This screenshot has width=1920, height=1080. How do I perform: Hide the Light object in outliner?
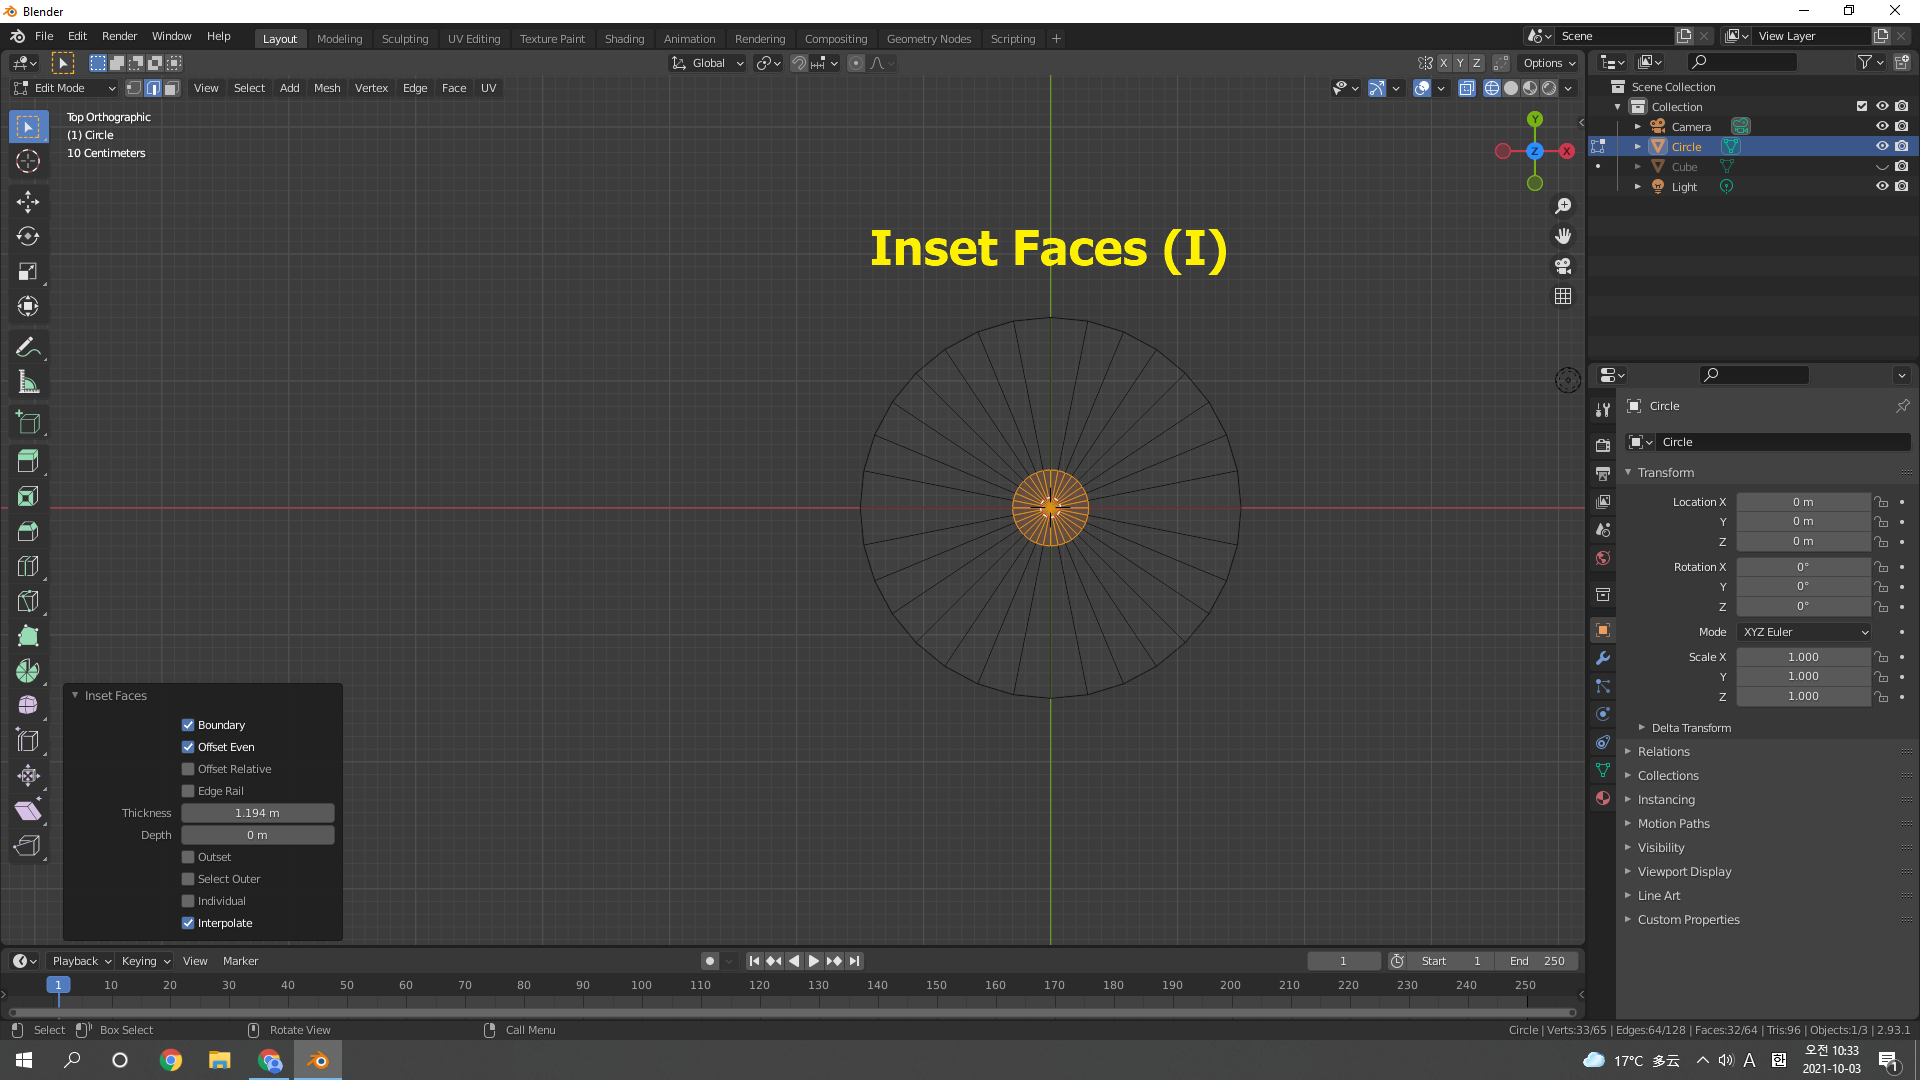[x=1881, y=187]
